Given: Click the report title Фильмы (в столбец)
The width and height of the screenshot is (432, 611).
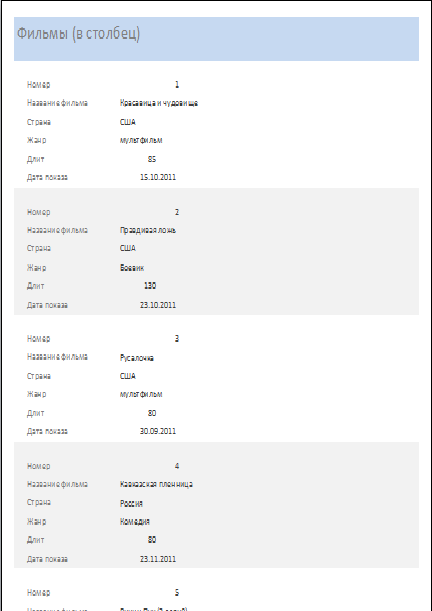Looking at the screenshot, I should pyautogui.click(x=78, y=34).
